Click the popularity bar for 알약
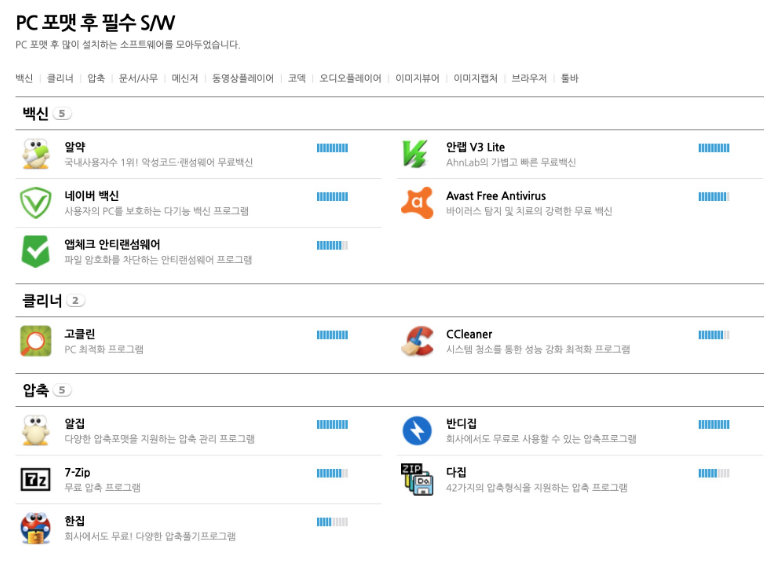 coord(332,148)
